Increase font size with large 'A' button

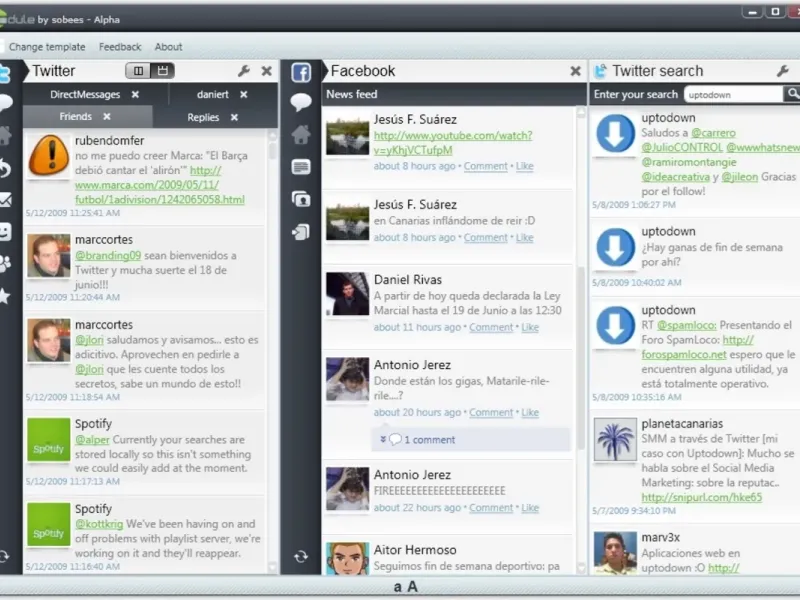point(412,587)
